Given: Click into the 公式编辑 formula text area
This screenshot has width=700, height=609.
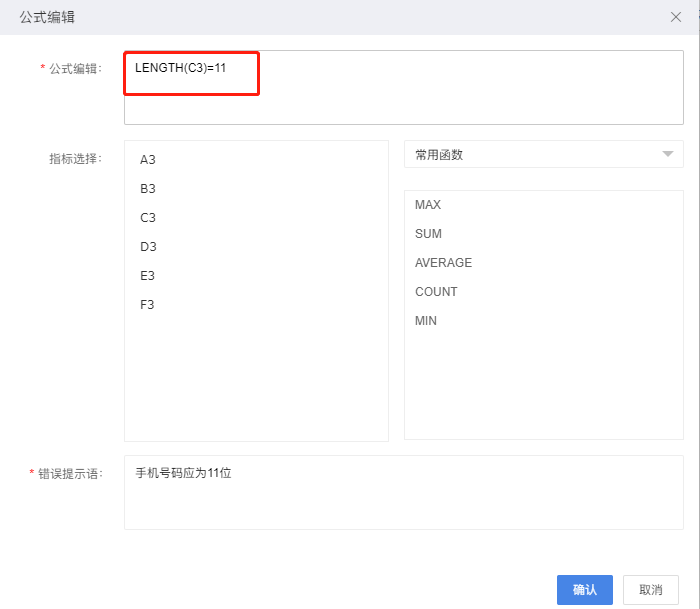Looking at the screenshot, I should pyautogui.click(x=404, y=88).
